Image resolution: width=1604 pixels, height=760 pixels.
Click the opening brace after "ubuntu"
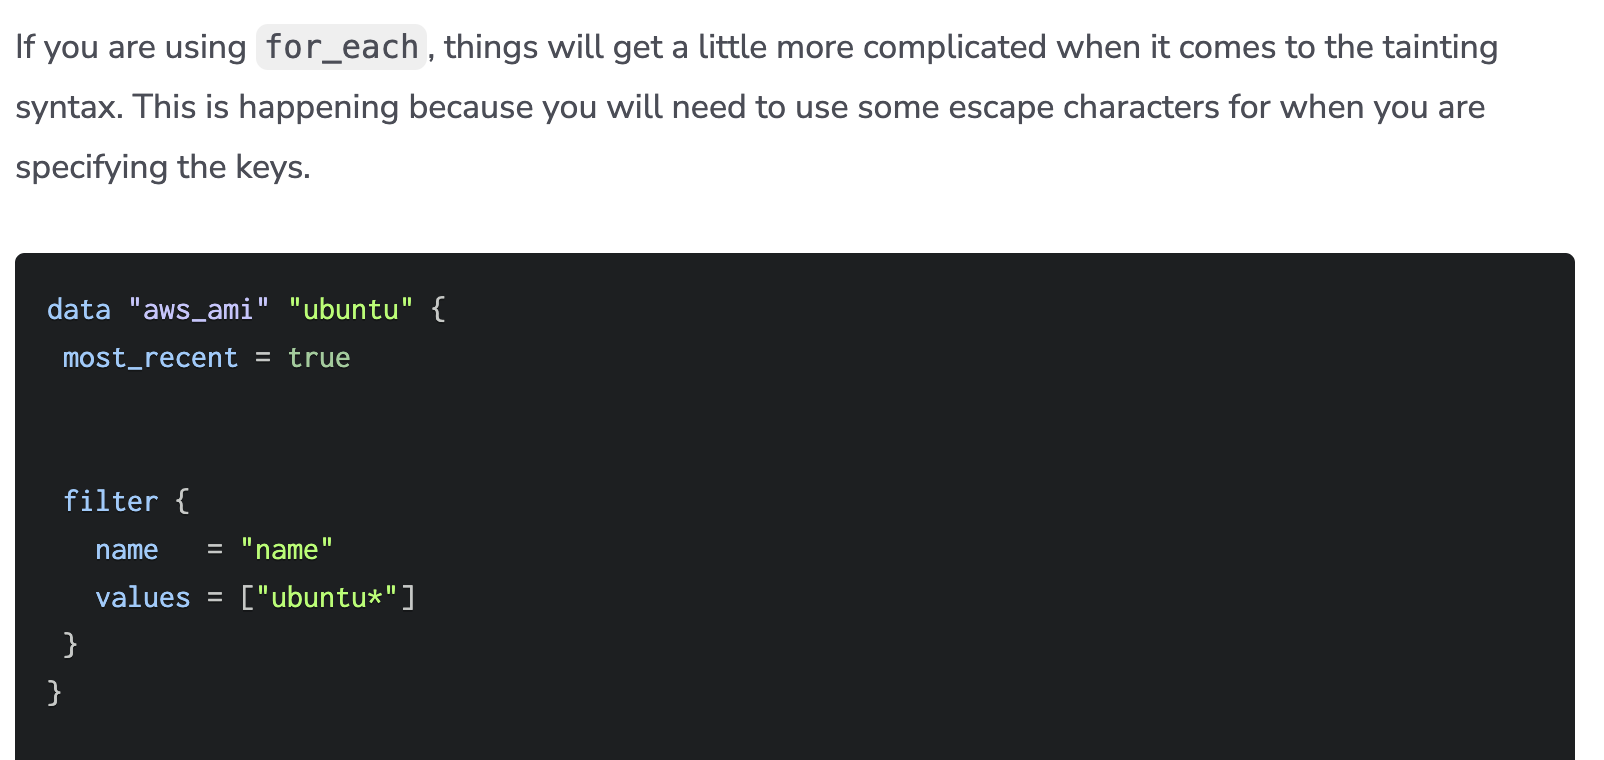[438, 310]
